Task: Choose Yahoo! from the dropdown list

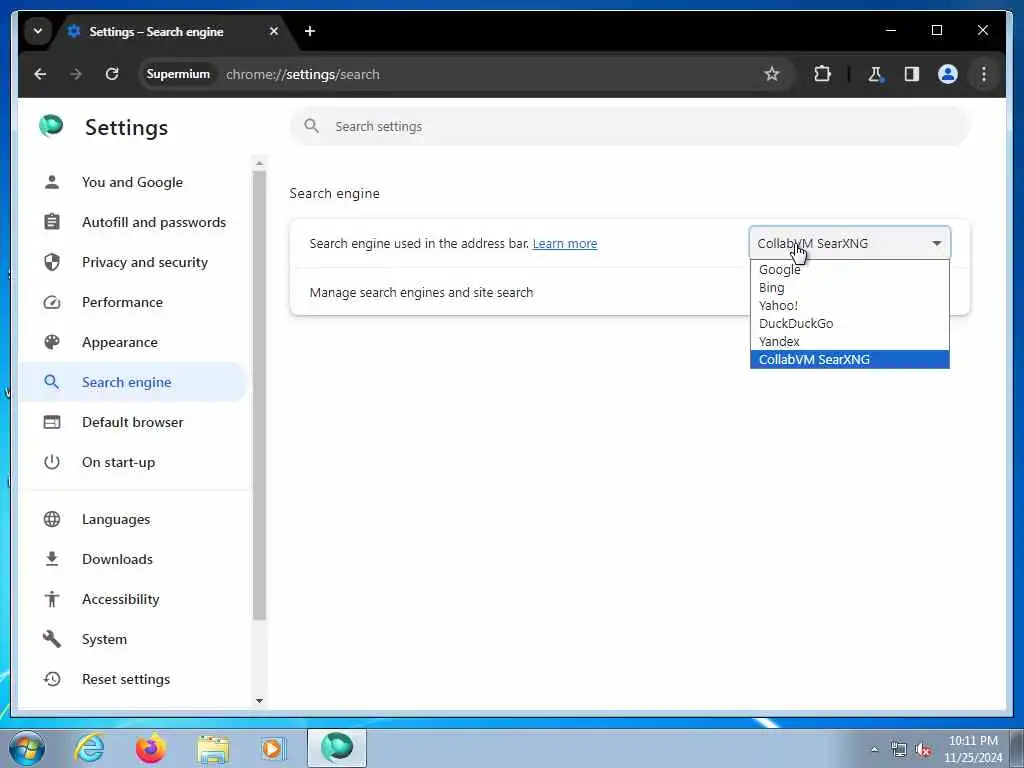Action: (x=850, y=306)
